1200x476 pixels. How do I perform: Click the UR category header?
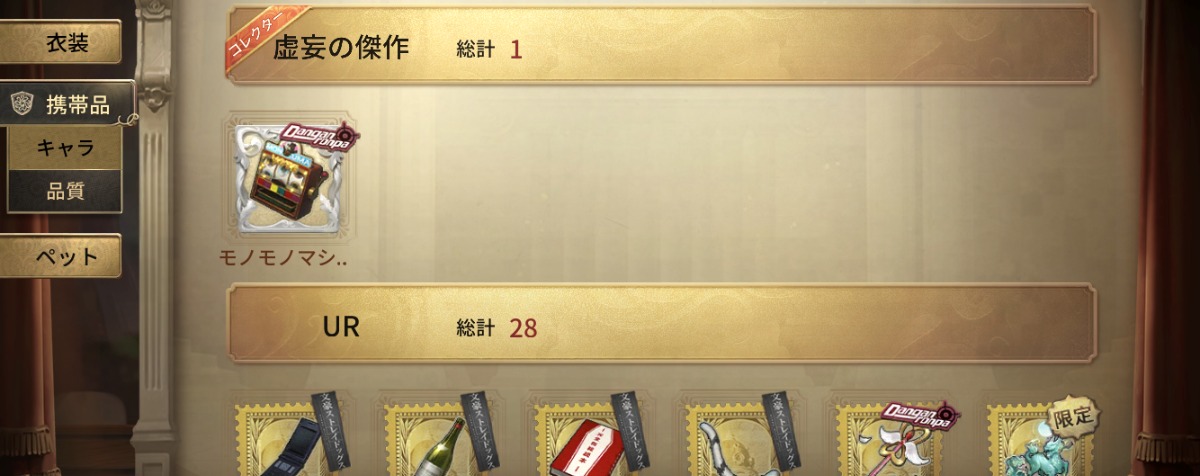click(662, 325)
